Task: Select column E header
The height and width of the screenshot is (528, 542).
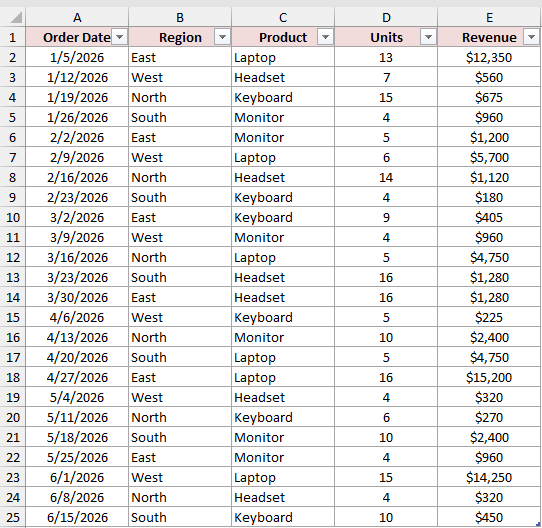Action: click(489, 17)
